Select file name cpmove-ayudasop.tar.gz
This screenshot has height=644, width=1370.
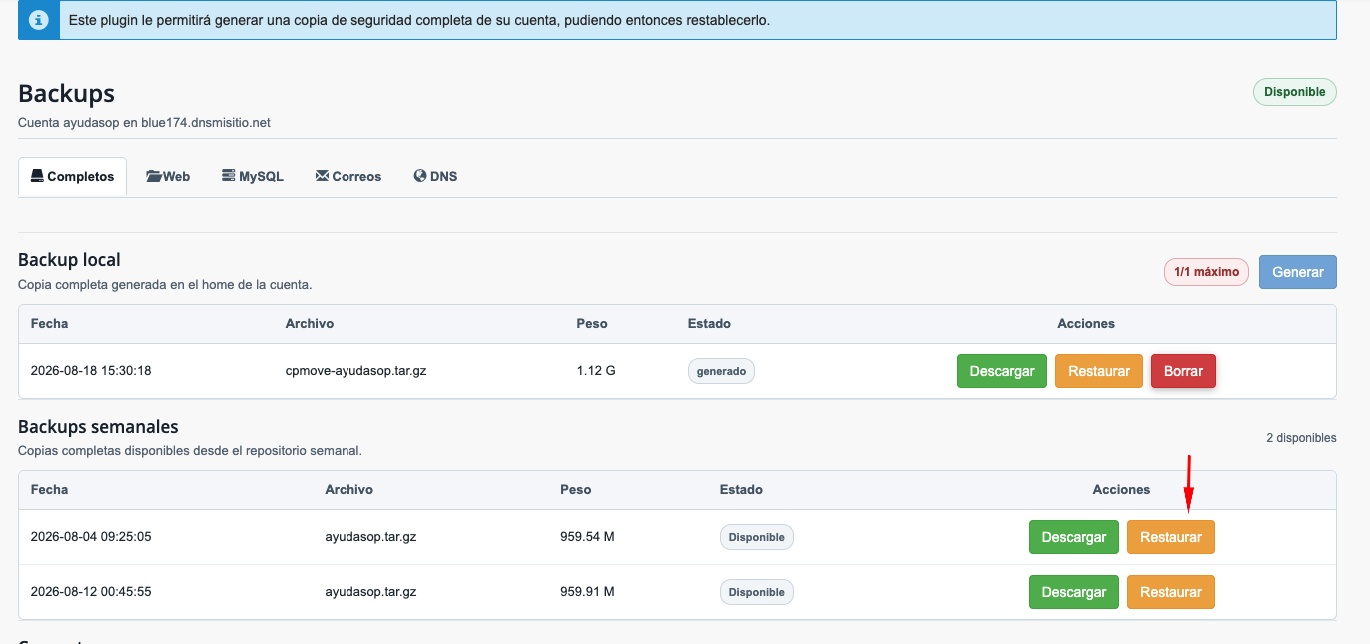coord(356,371)
